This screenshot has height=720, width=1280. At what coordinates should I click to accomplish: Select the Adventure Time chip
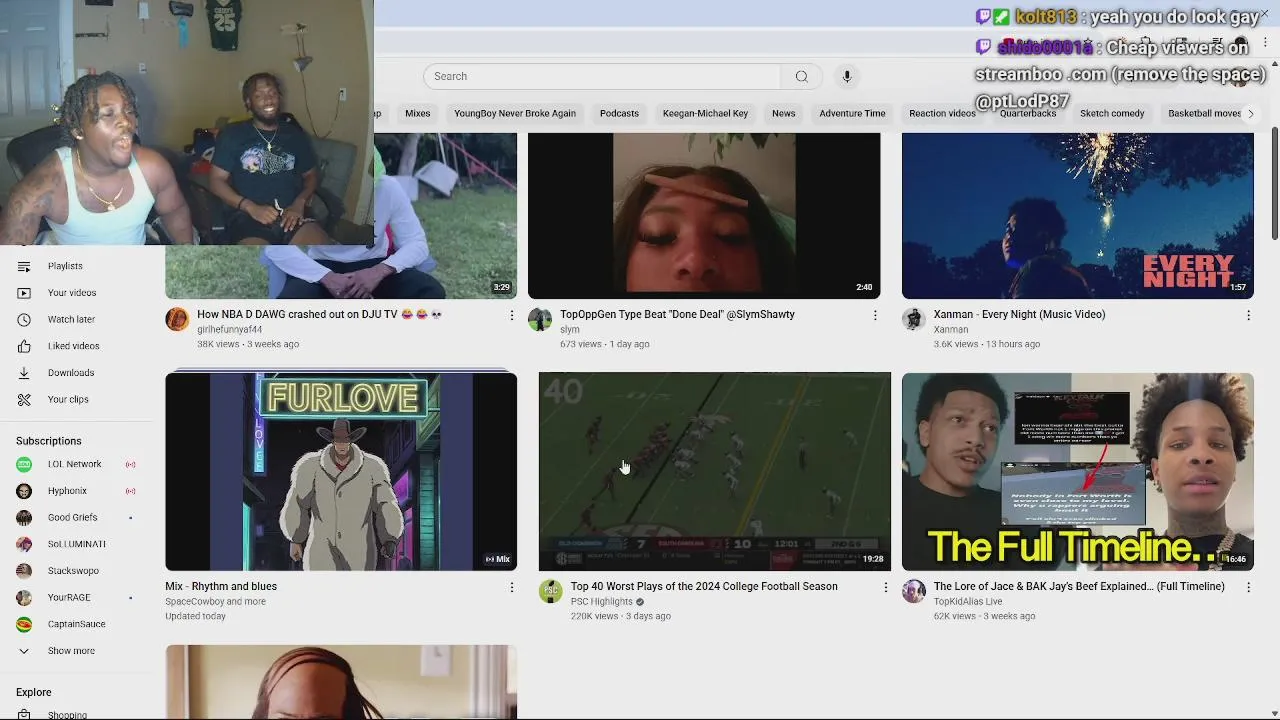pyautogui.click(x=852, y=114)
